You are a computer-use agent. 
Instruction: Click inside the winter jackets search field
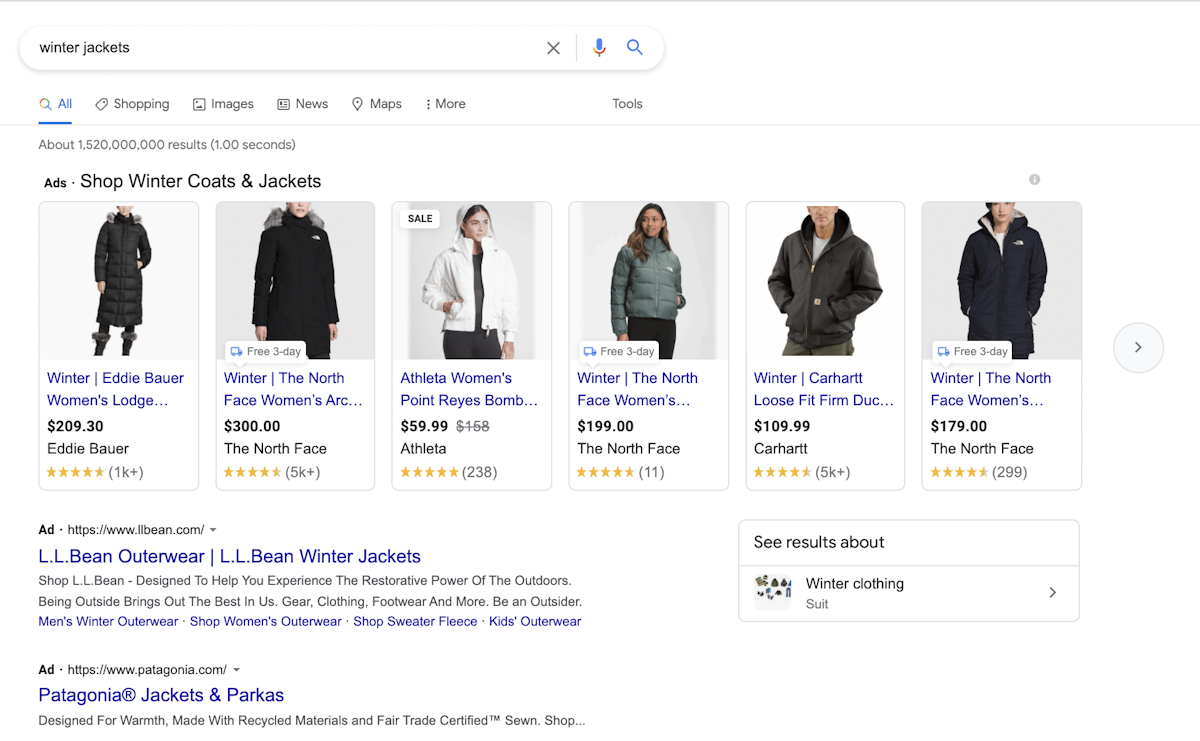280,47
